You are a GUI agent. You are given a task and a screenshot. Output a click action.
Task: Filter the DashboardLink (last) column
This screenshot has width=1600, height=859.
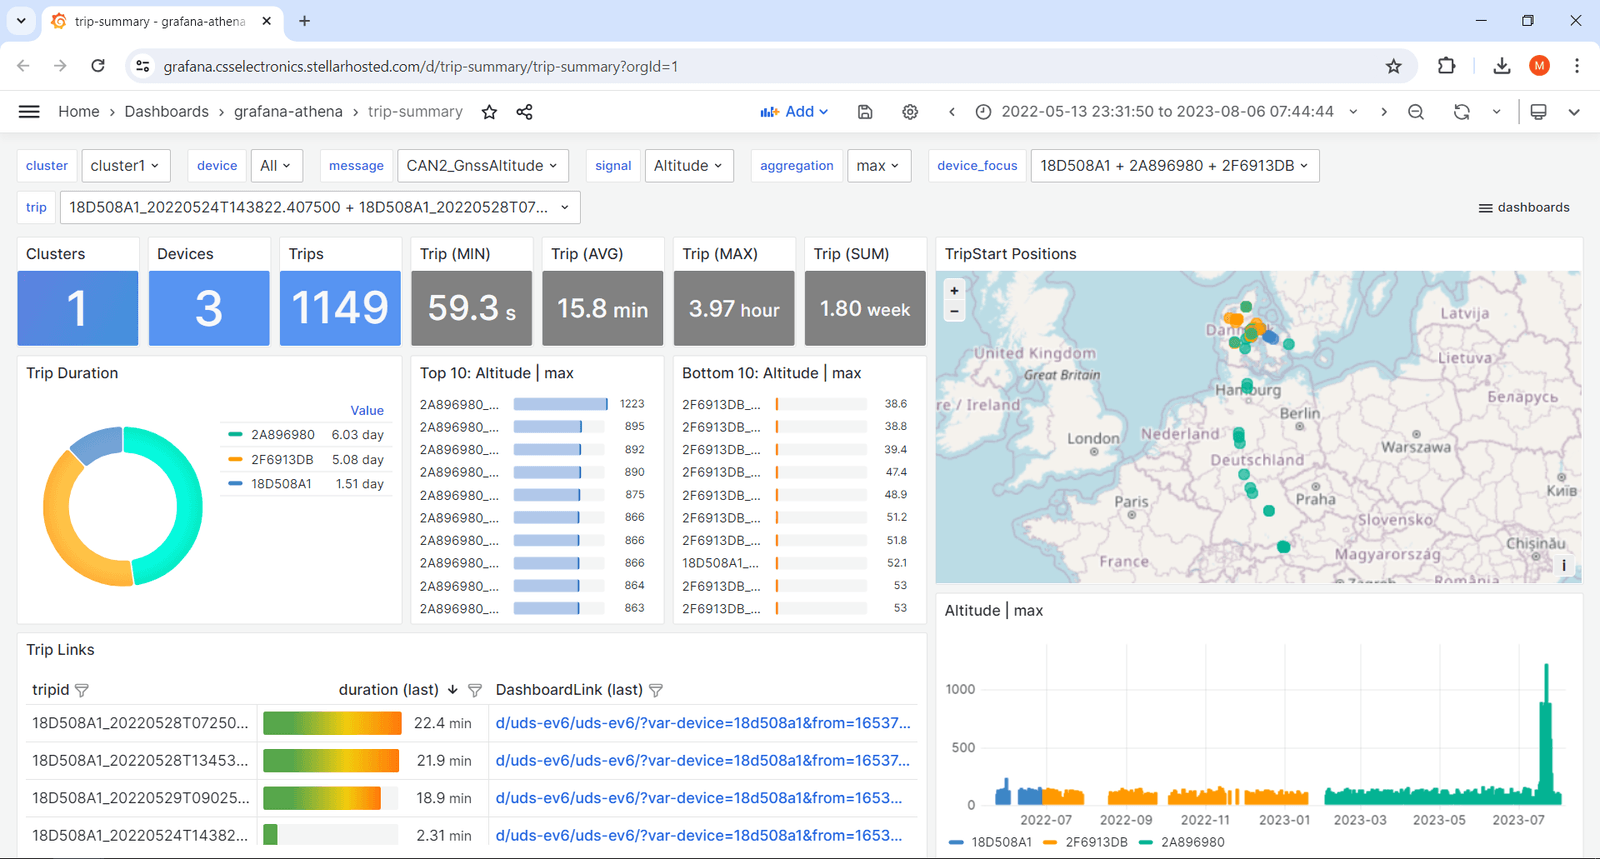(x=656, y=690)
